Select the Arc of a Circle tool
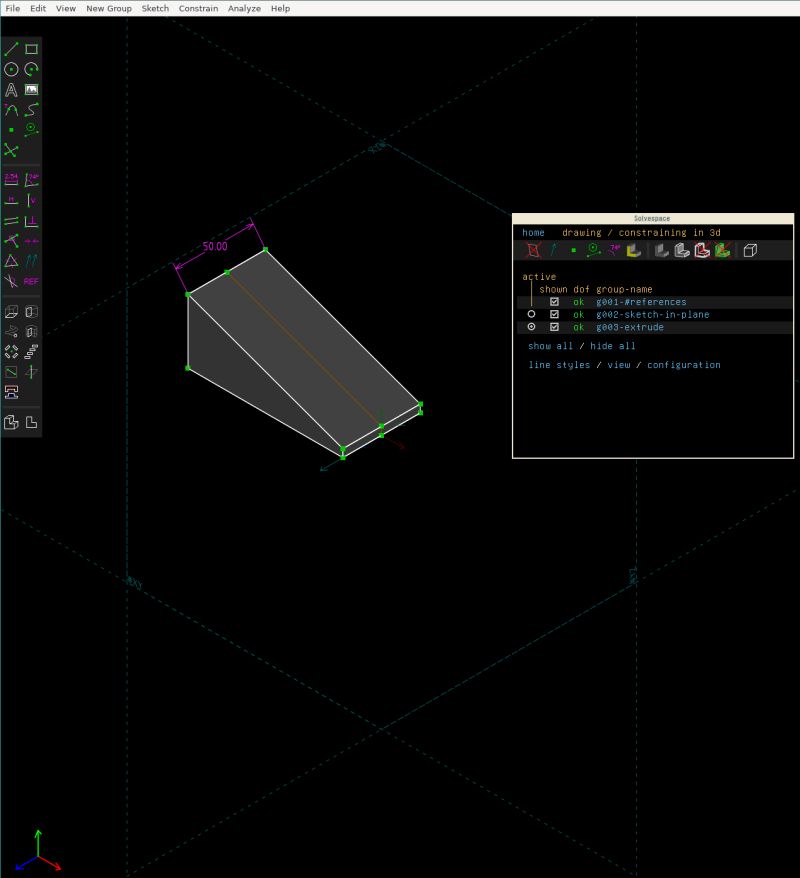 [31, 69]
